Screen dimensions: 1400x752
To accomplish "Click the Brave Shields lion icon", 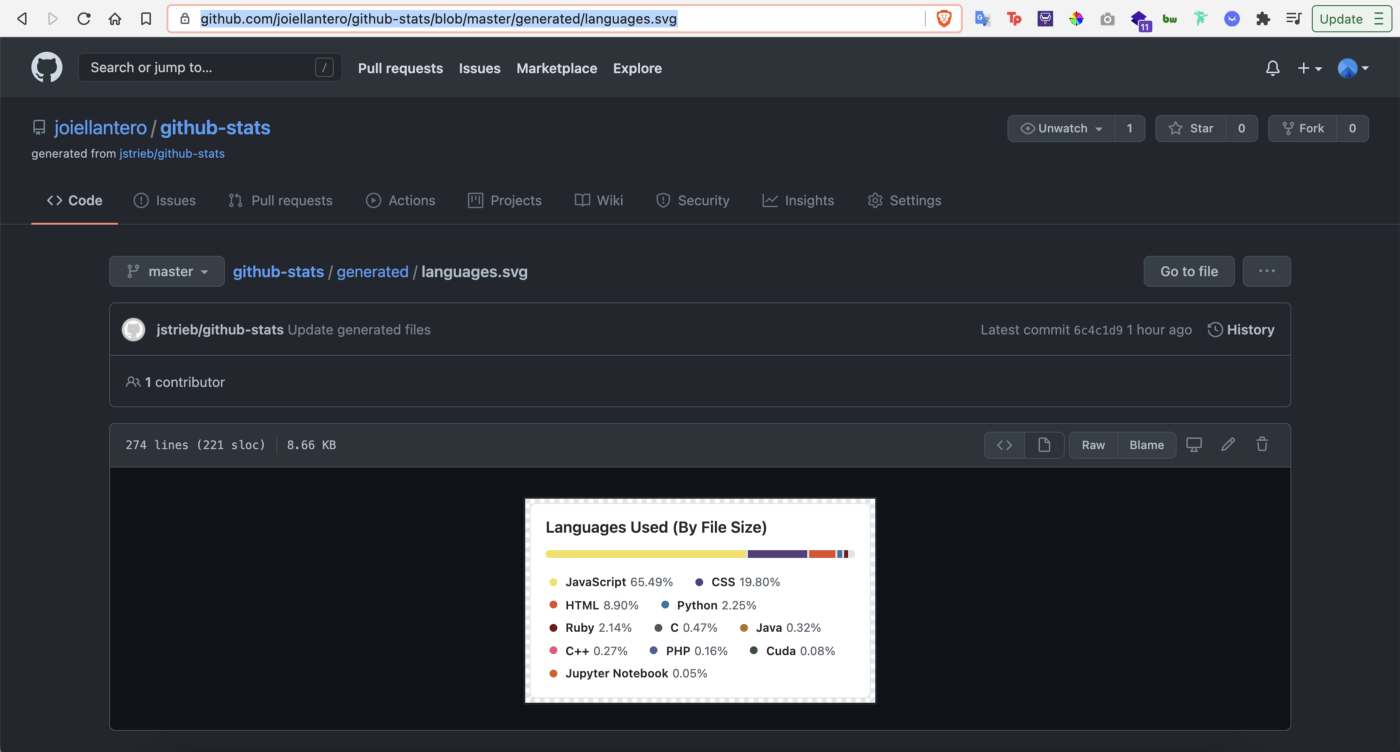I will tap(944, 19).
